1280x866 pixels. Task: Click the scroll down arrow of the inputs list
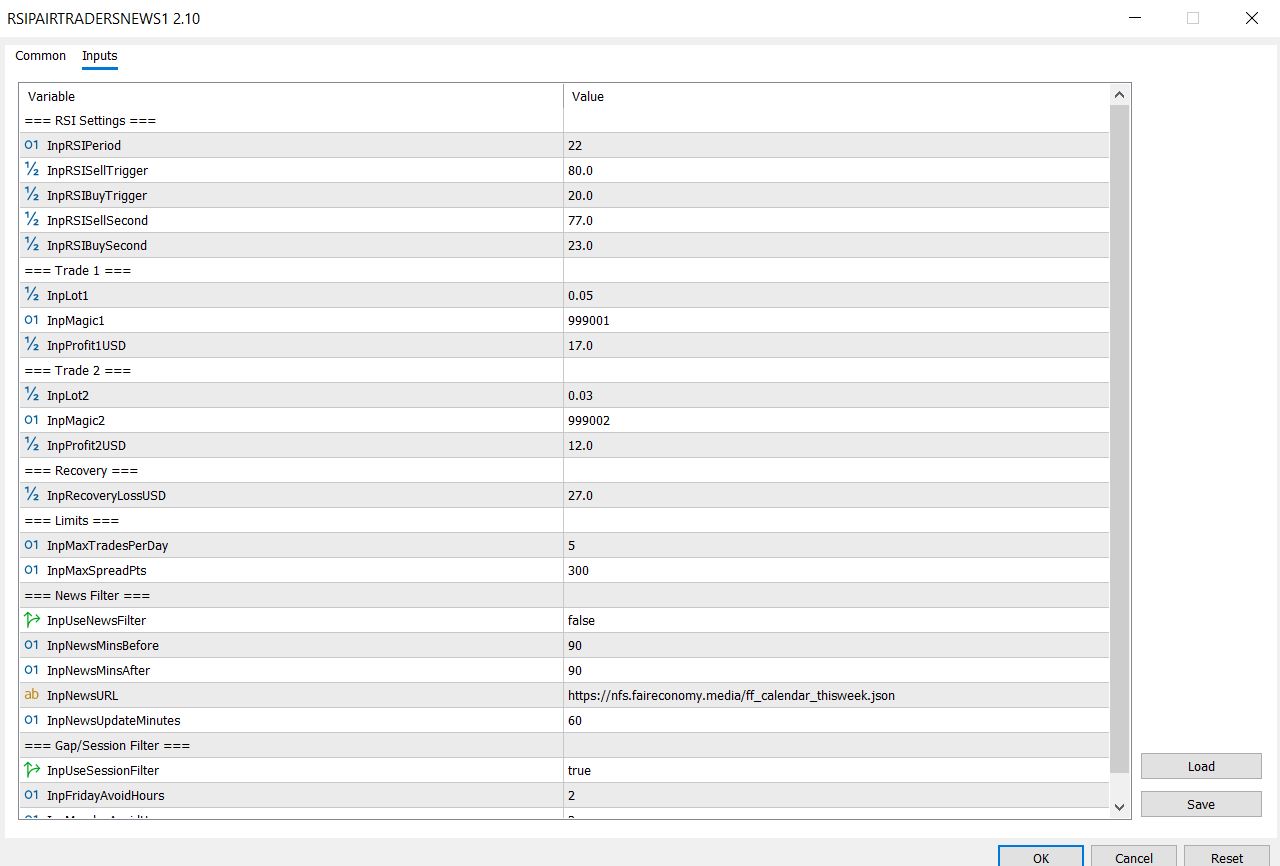tap(1119, 806)
